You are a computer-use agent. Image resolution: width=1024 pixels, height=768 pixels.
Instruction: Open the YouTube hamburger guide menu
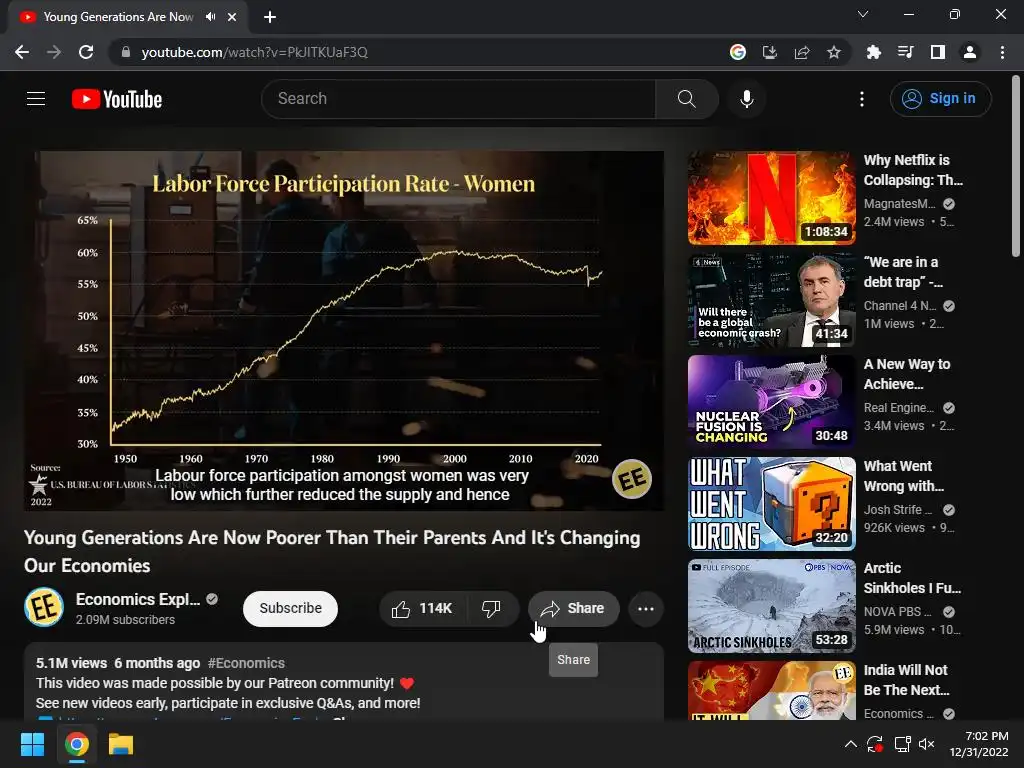(36, 99)
